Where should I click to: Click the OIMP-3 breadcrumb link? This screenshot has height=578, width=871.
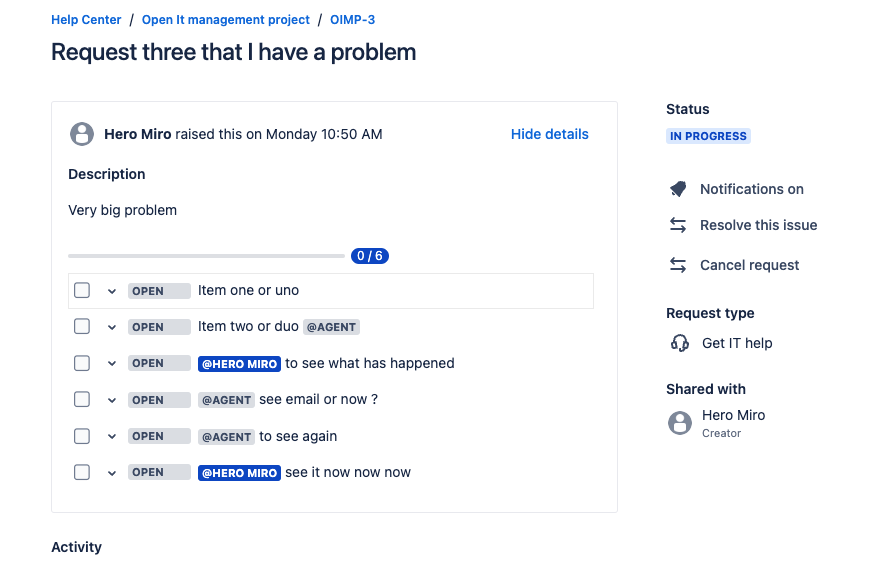pyautogui.click(x=352, y=20)
